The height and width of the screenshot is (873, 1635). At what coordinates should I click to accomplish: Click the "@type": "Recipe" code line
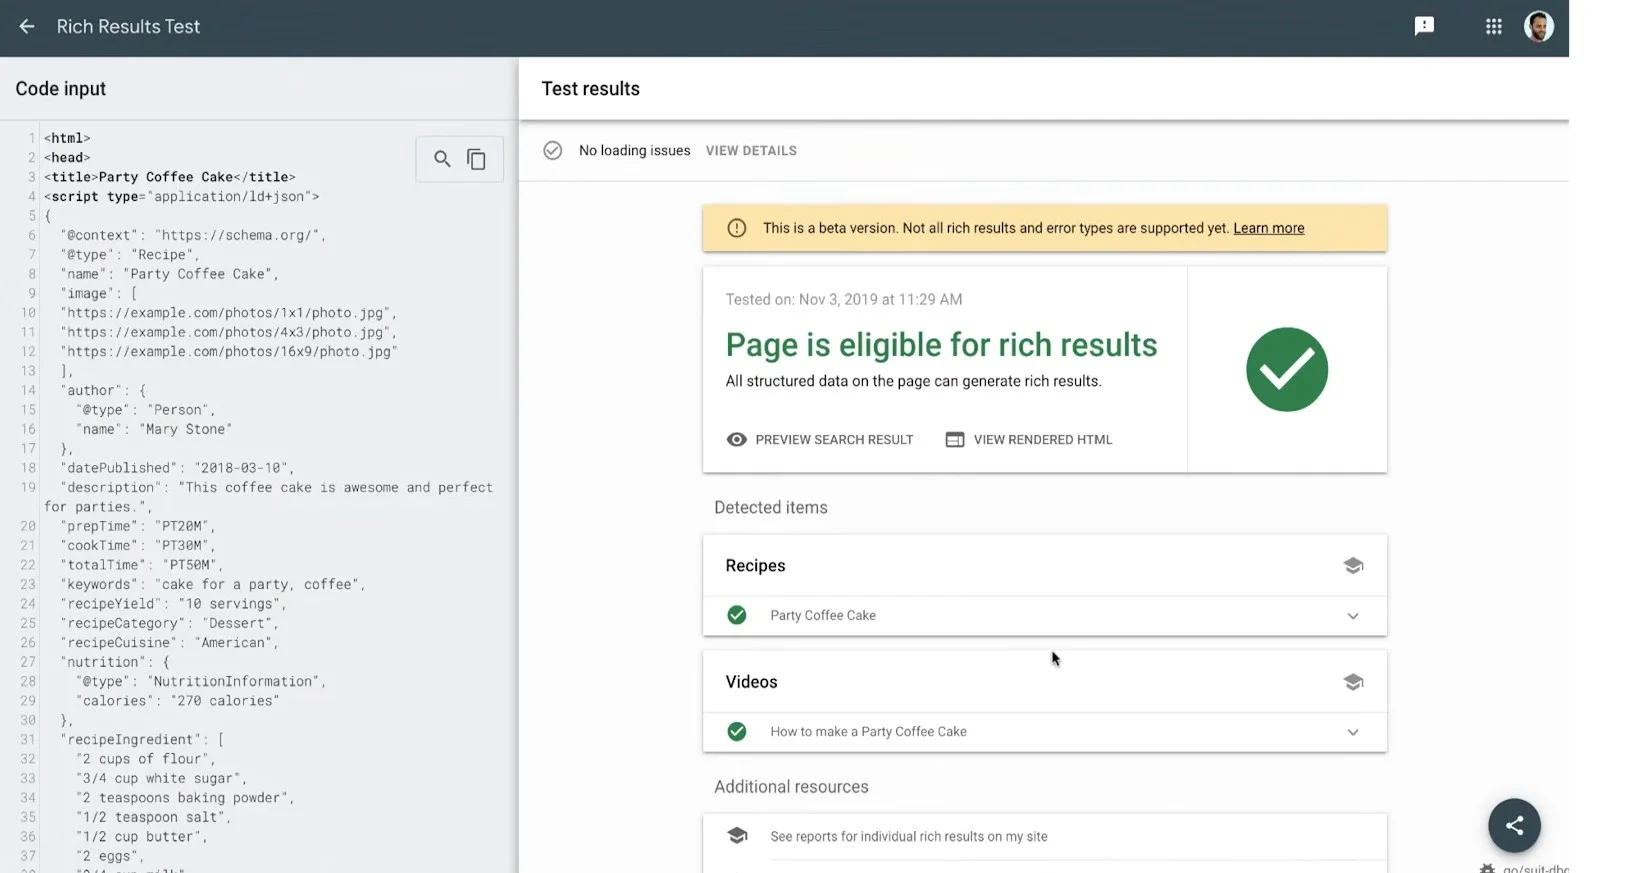click(130, 255)
